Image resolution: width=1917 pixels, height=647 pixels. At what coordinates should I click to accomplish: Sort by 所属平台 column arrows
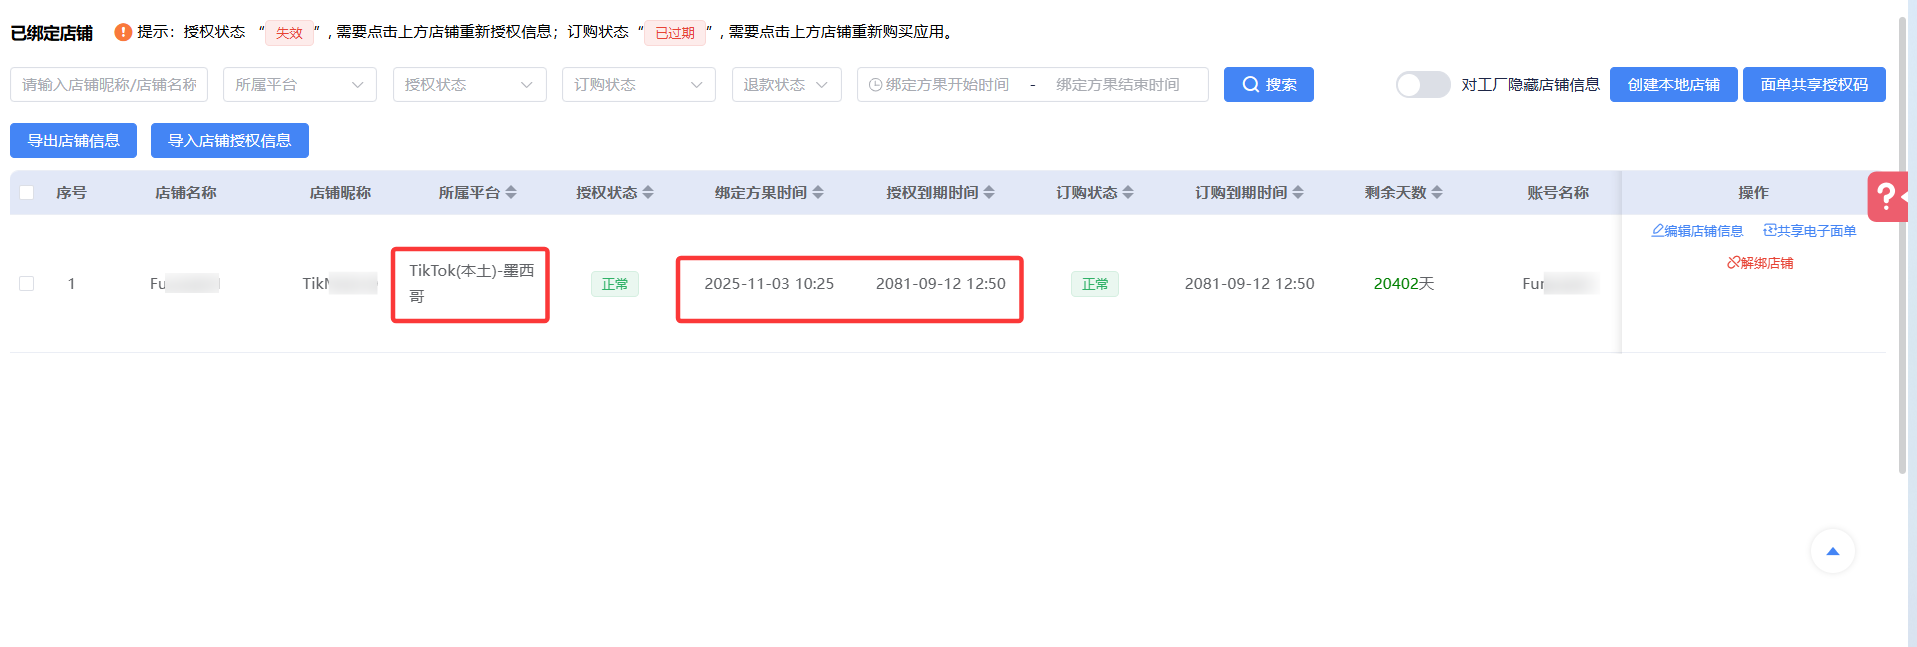[x=511, y=192]
